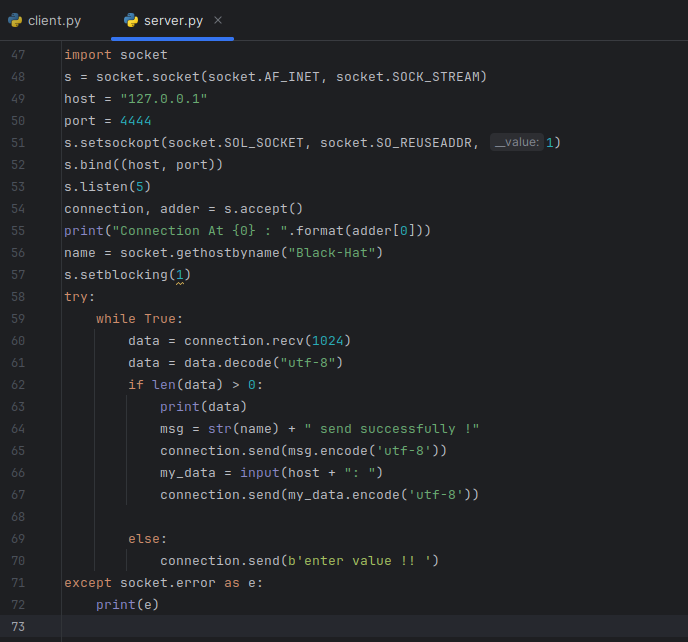Click 'connection.recv(1024)' call
The height and width of the screenshot is (642, 688).
coord(267,341)
